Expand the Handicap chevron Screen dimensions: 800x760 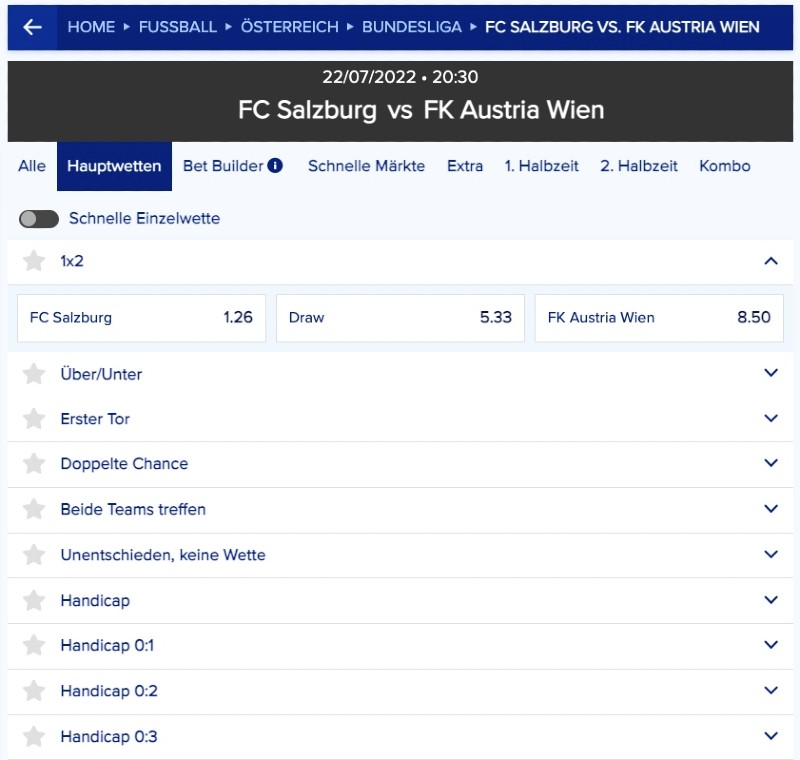coord(771,600)
